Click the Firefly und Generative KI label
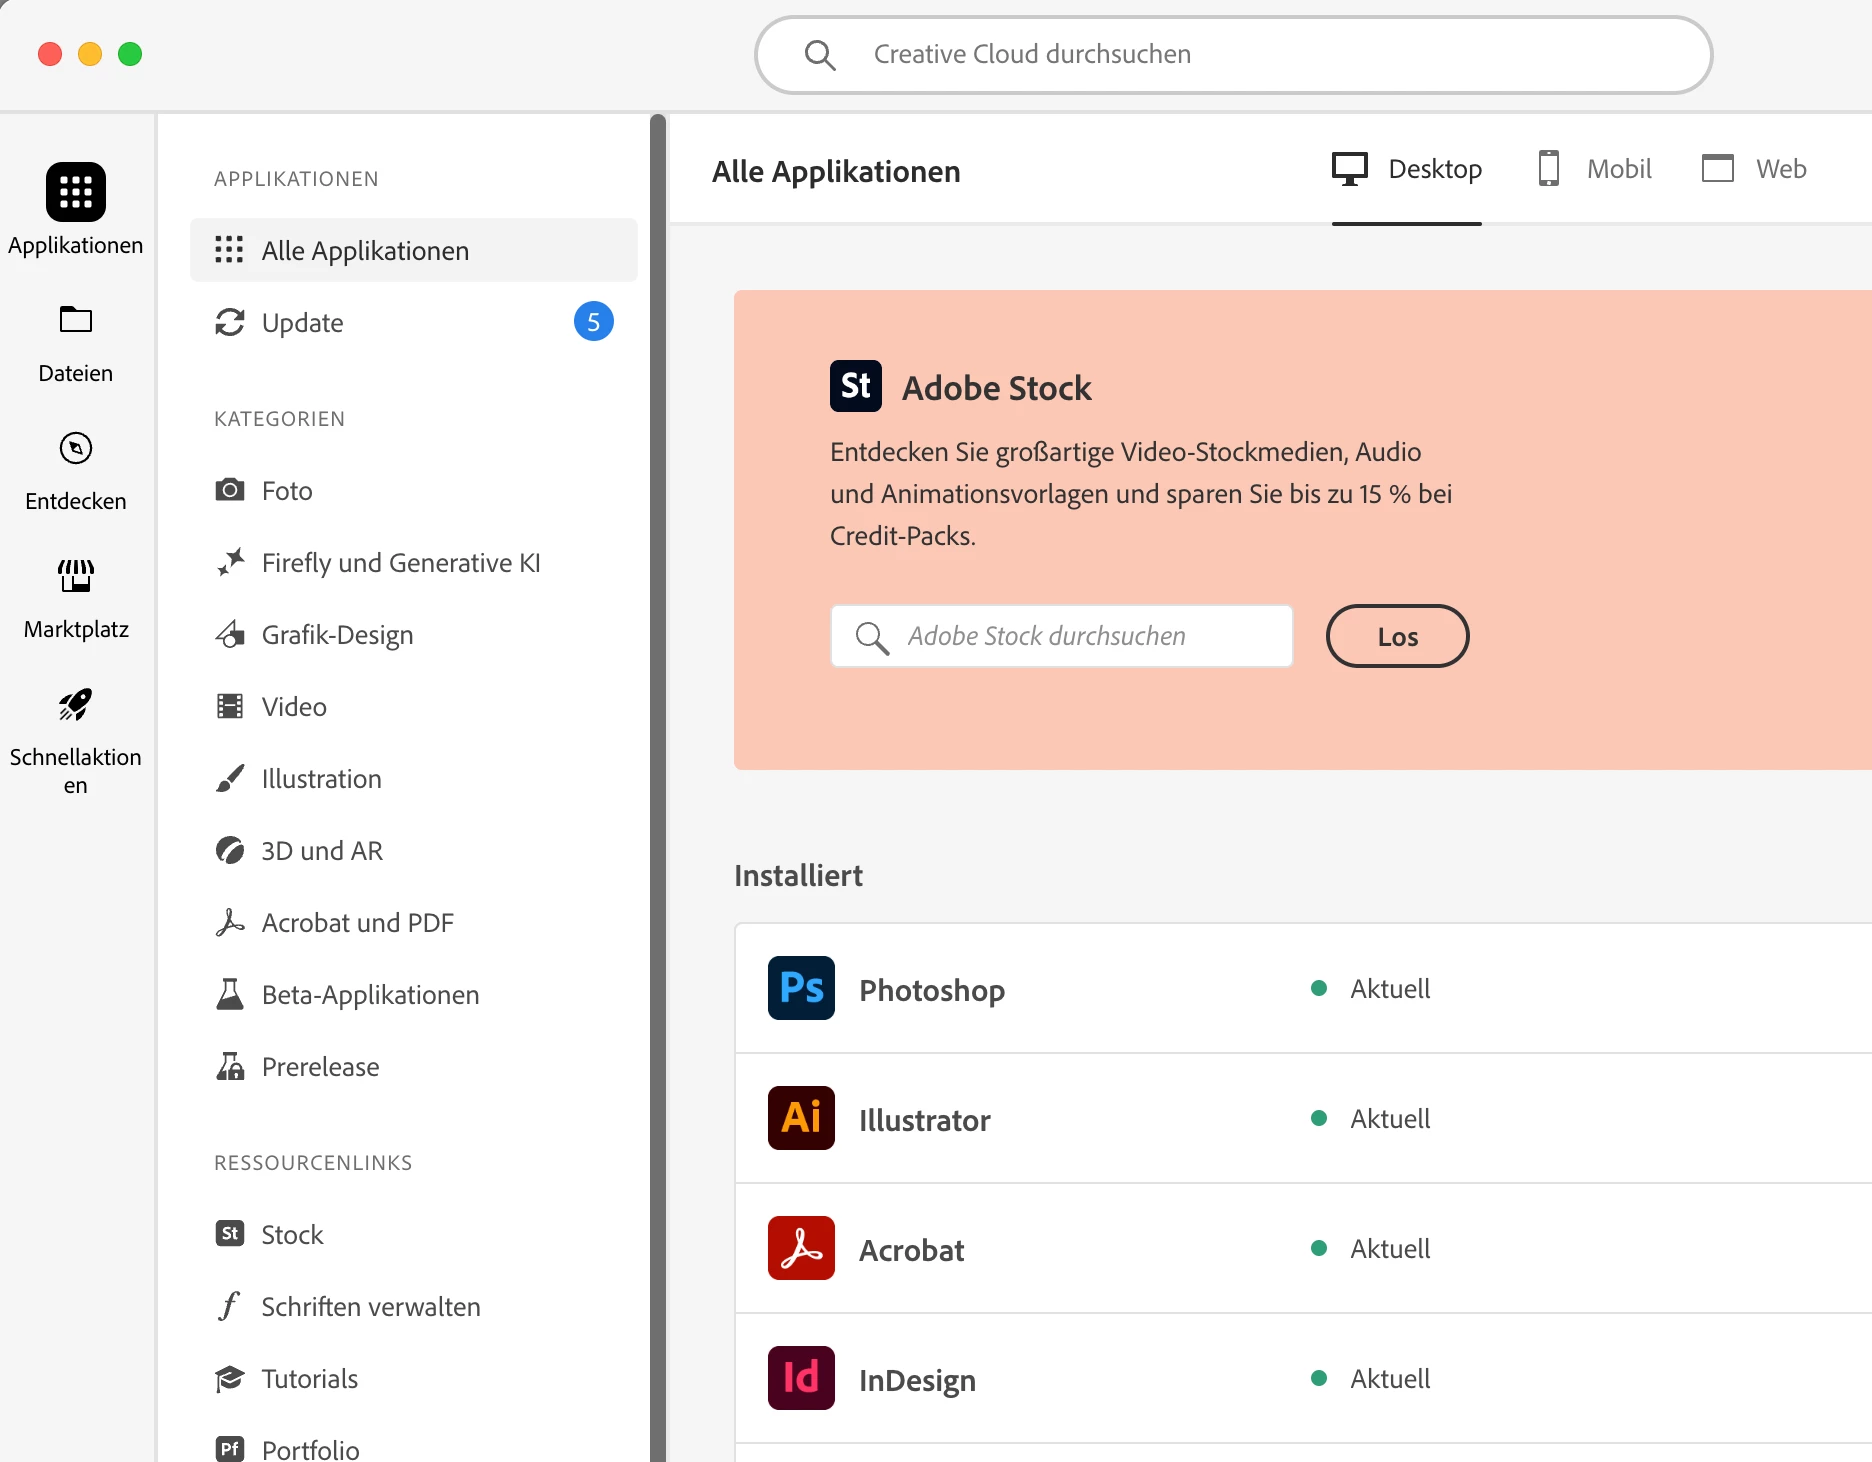 [401, 562]
